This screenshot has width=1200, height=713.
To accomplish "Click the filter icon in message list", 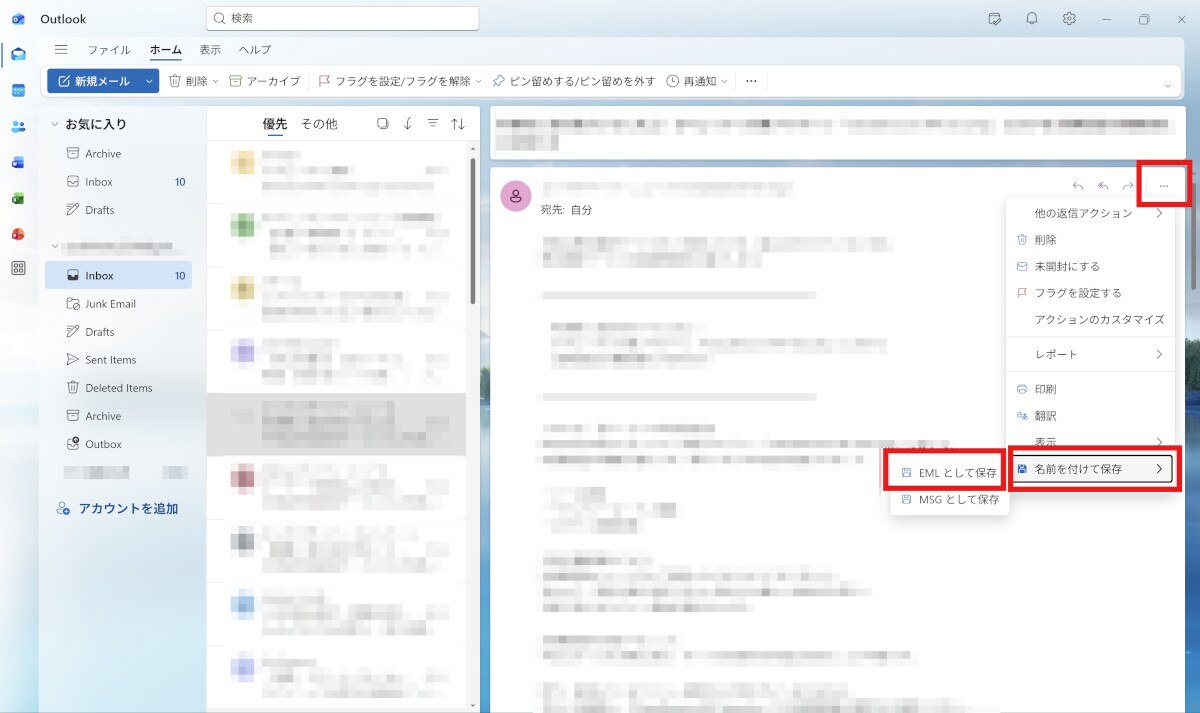I will [x=433, y=123].
